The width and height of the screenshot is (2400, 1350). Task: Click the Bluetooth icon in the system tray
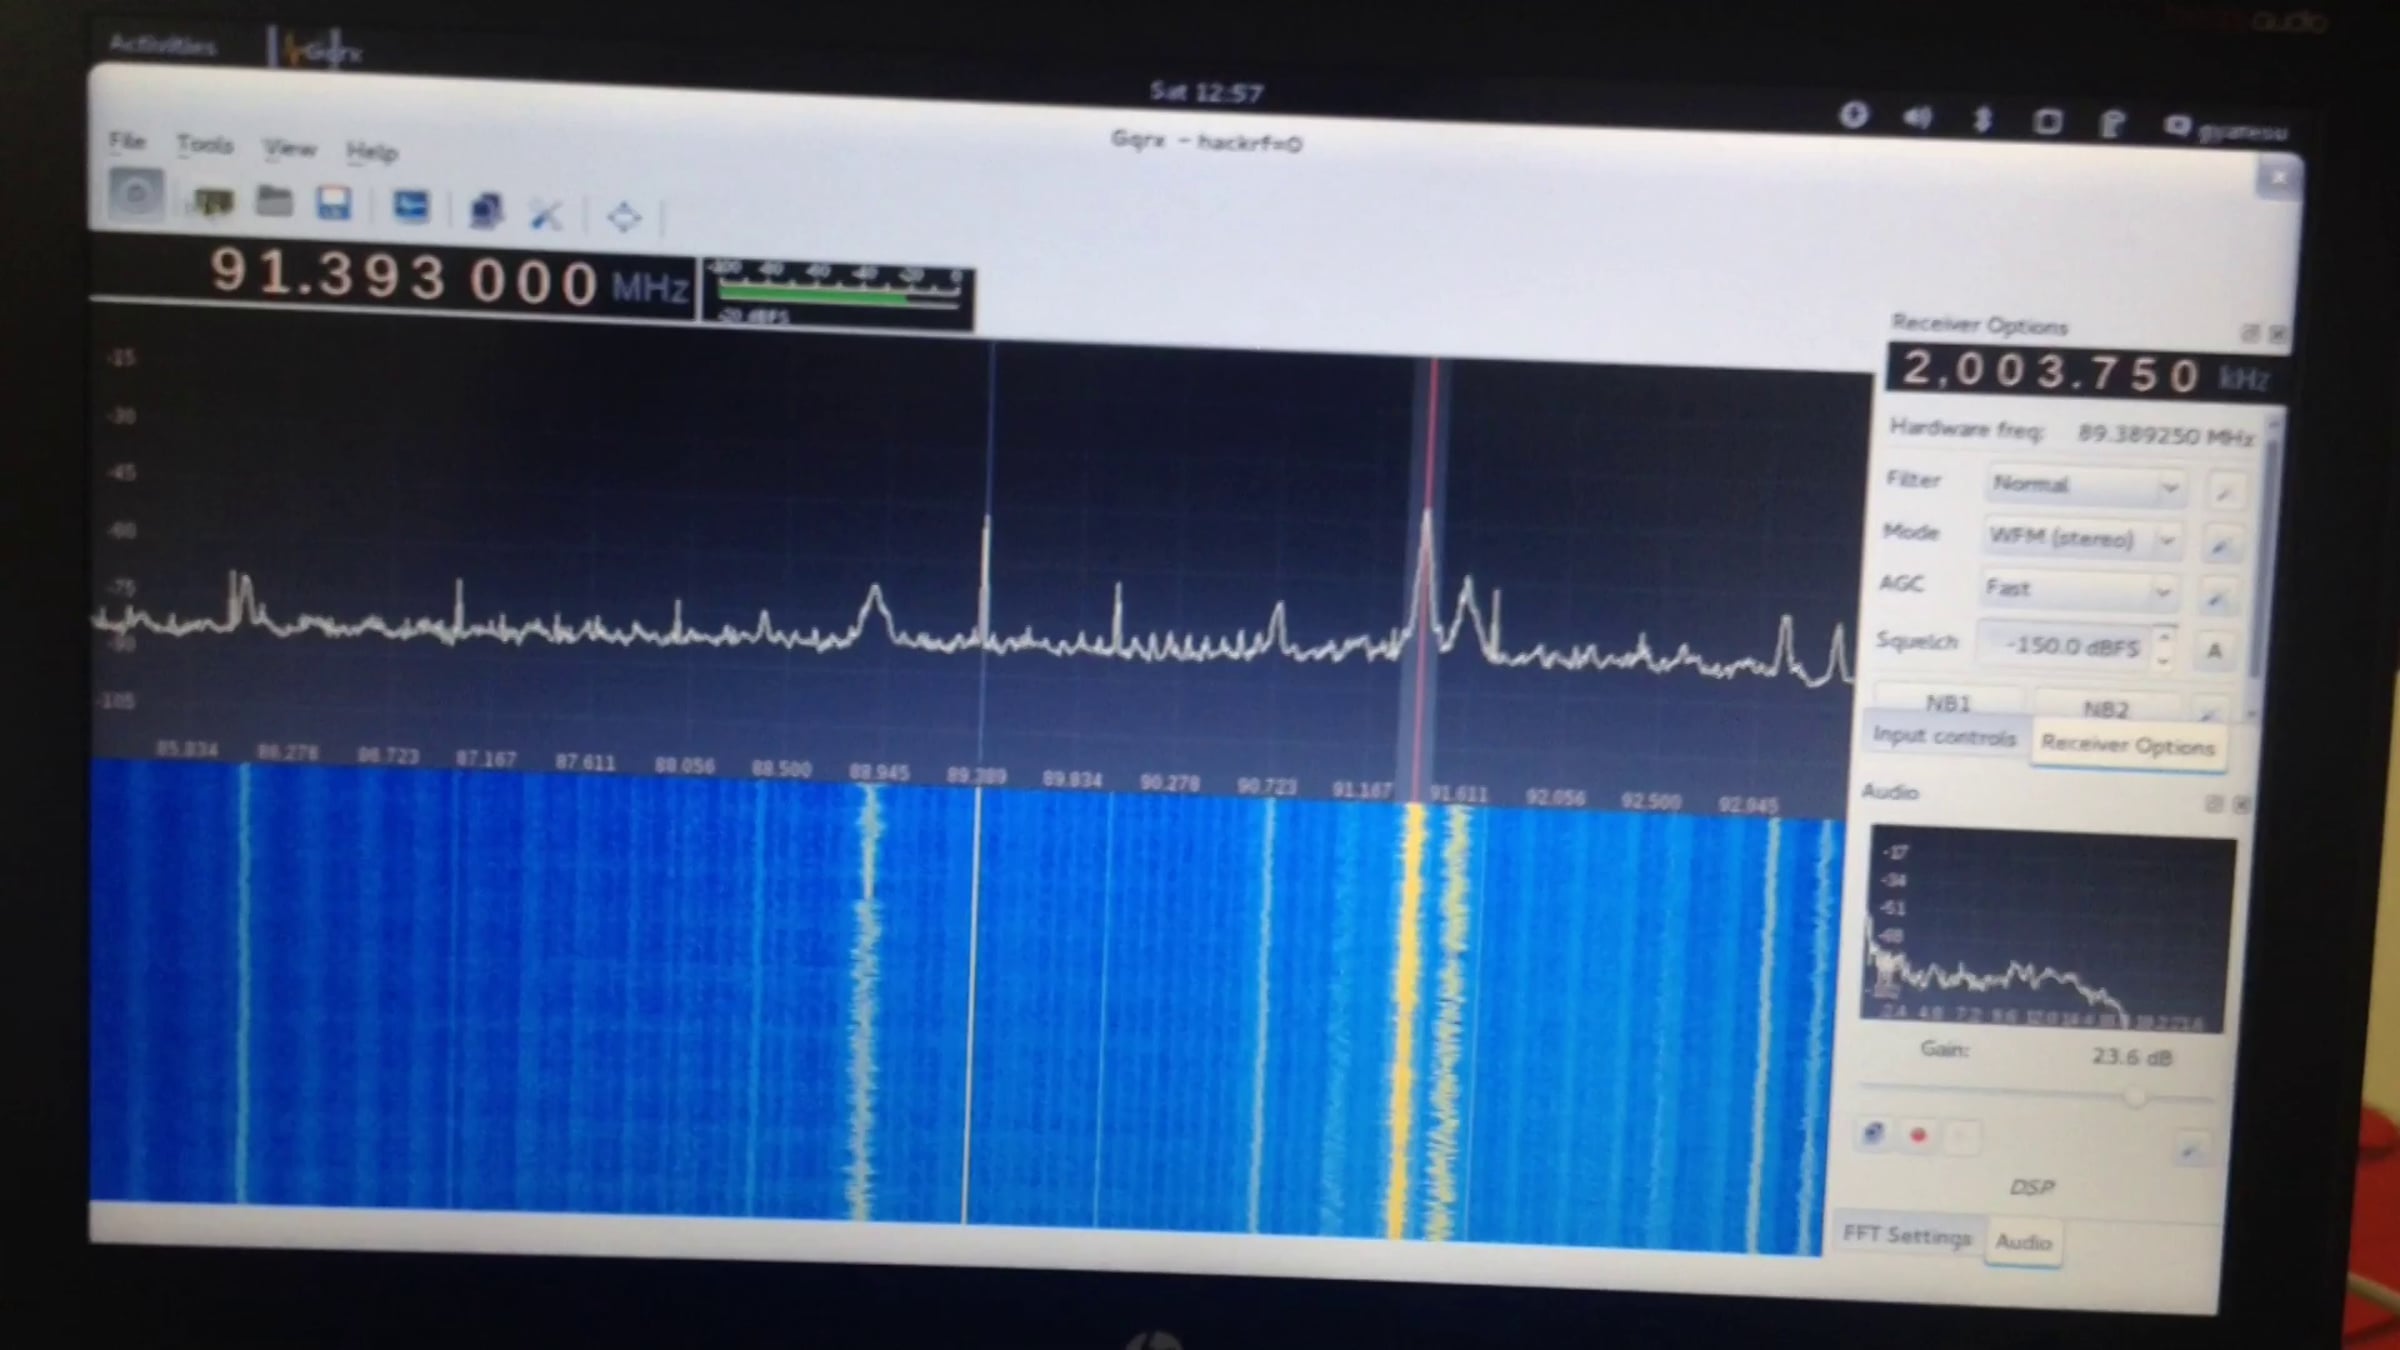pos(1981,120)
